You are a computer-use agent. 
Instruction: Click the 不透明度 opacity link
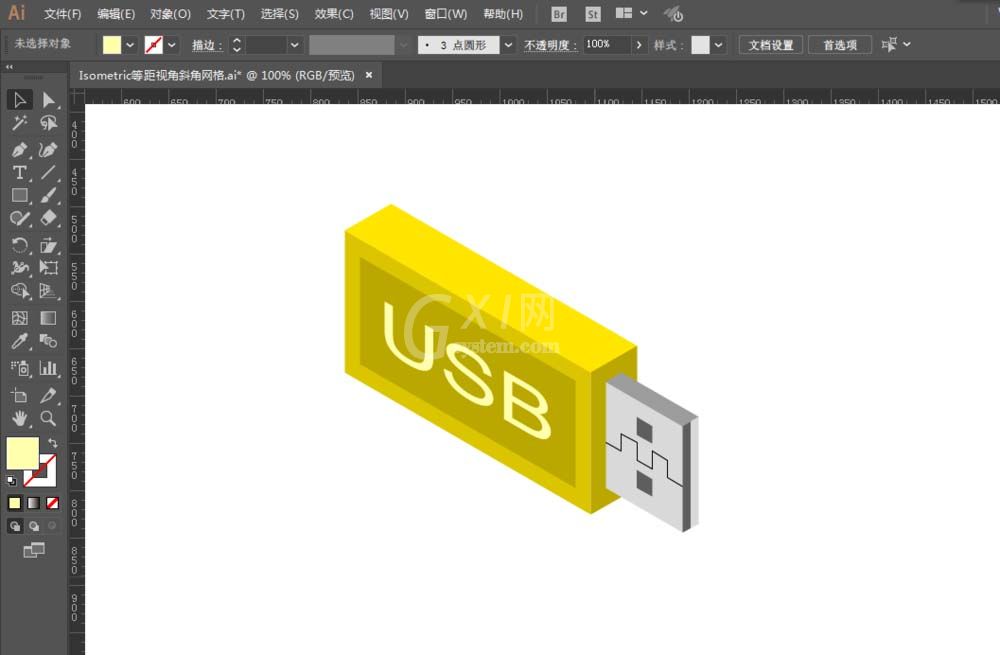pyautogui.click(x=550, y=45)
